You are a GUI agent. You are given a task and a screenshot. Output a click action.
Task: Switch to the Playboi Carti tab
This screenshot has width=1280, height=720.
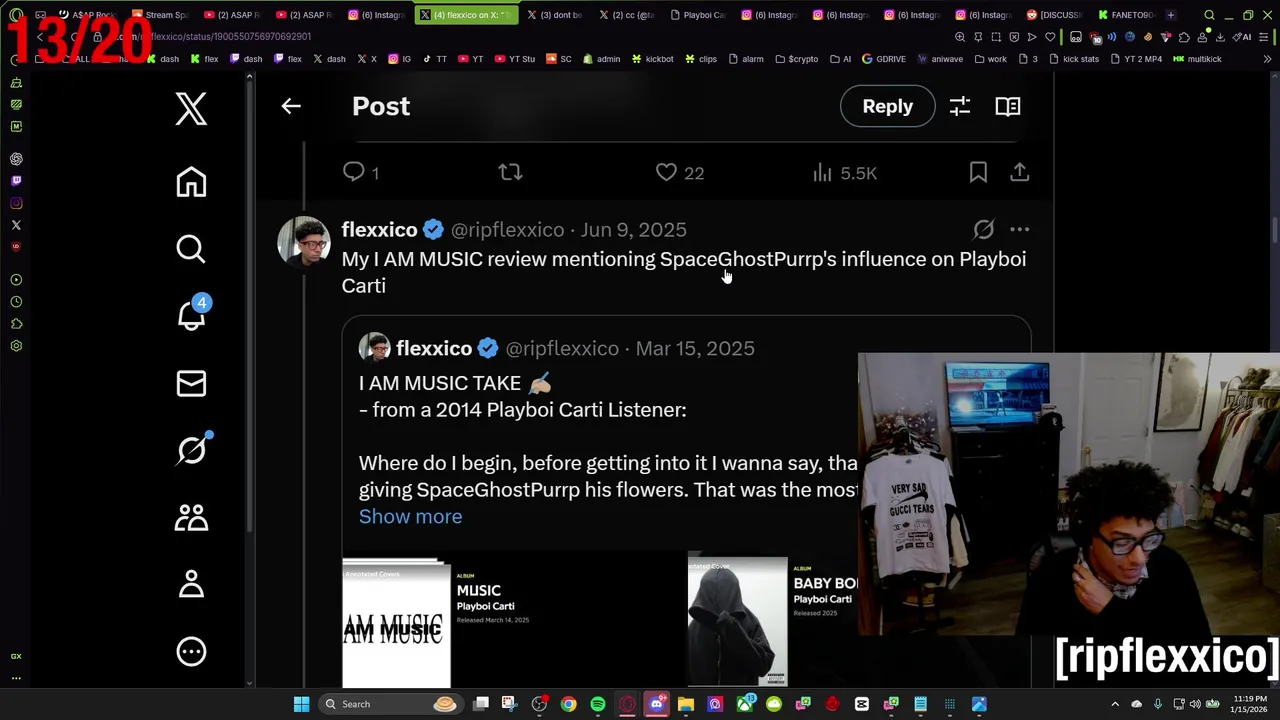(x=698, y=15)
